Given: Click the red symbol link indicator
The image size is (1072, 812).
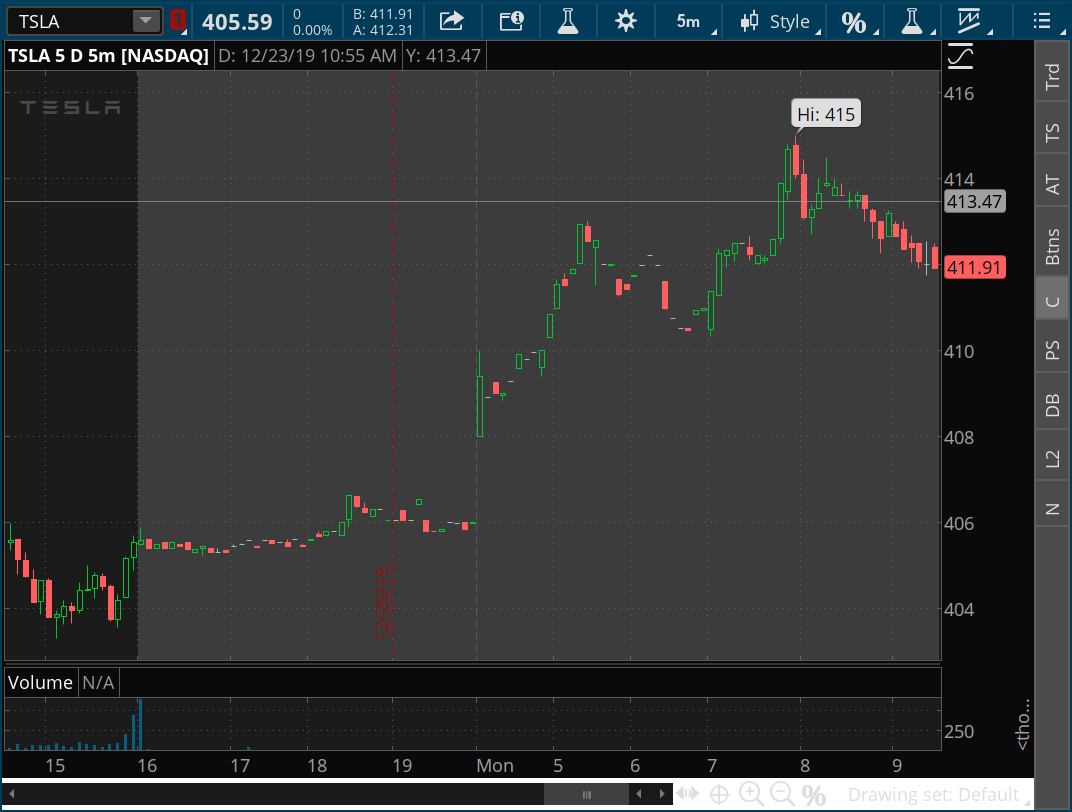Looking at the screenshot, I should [178, 21].
